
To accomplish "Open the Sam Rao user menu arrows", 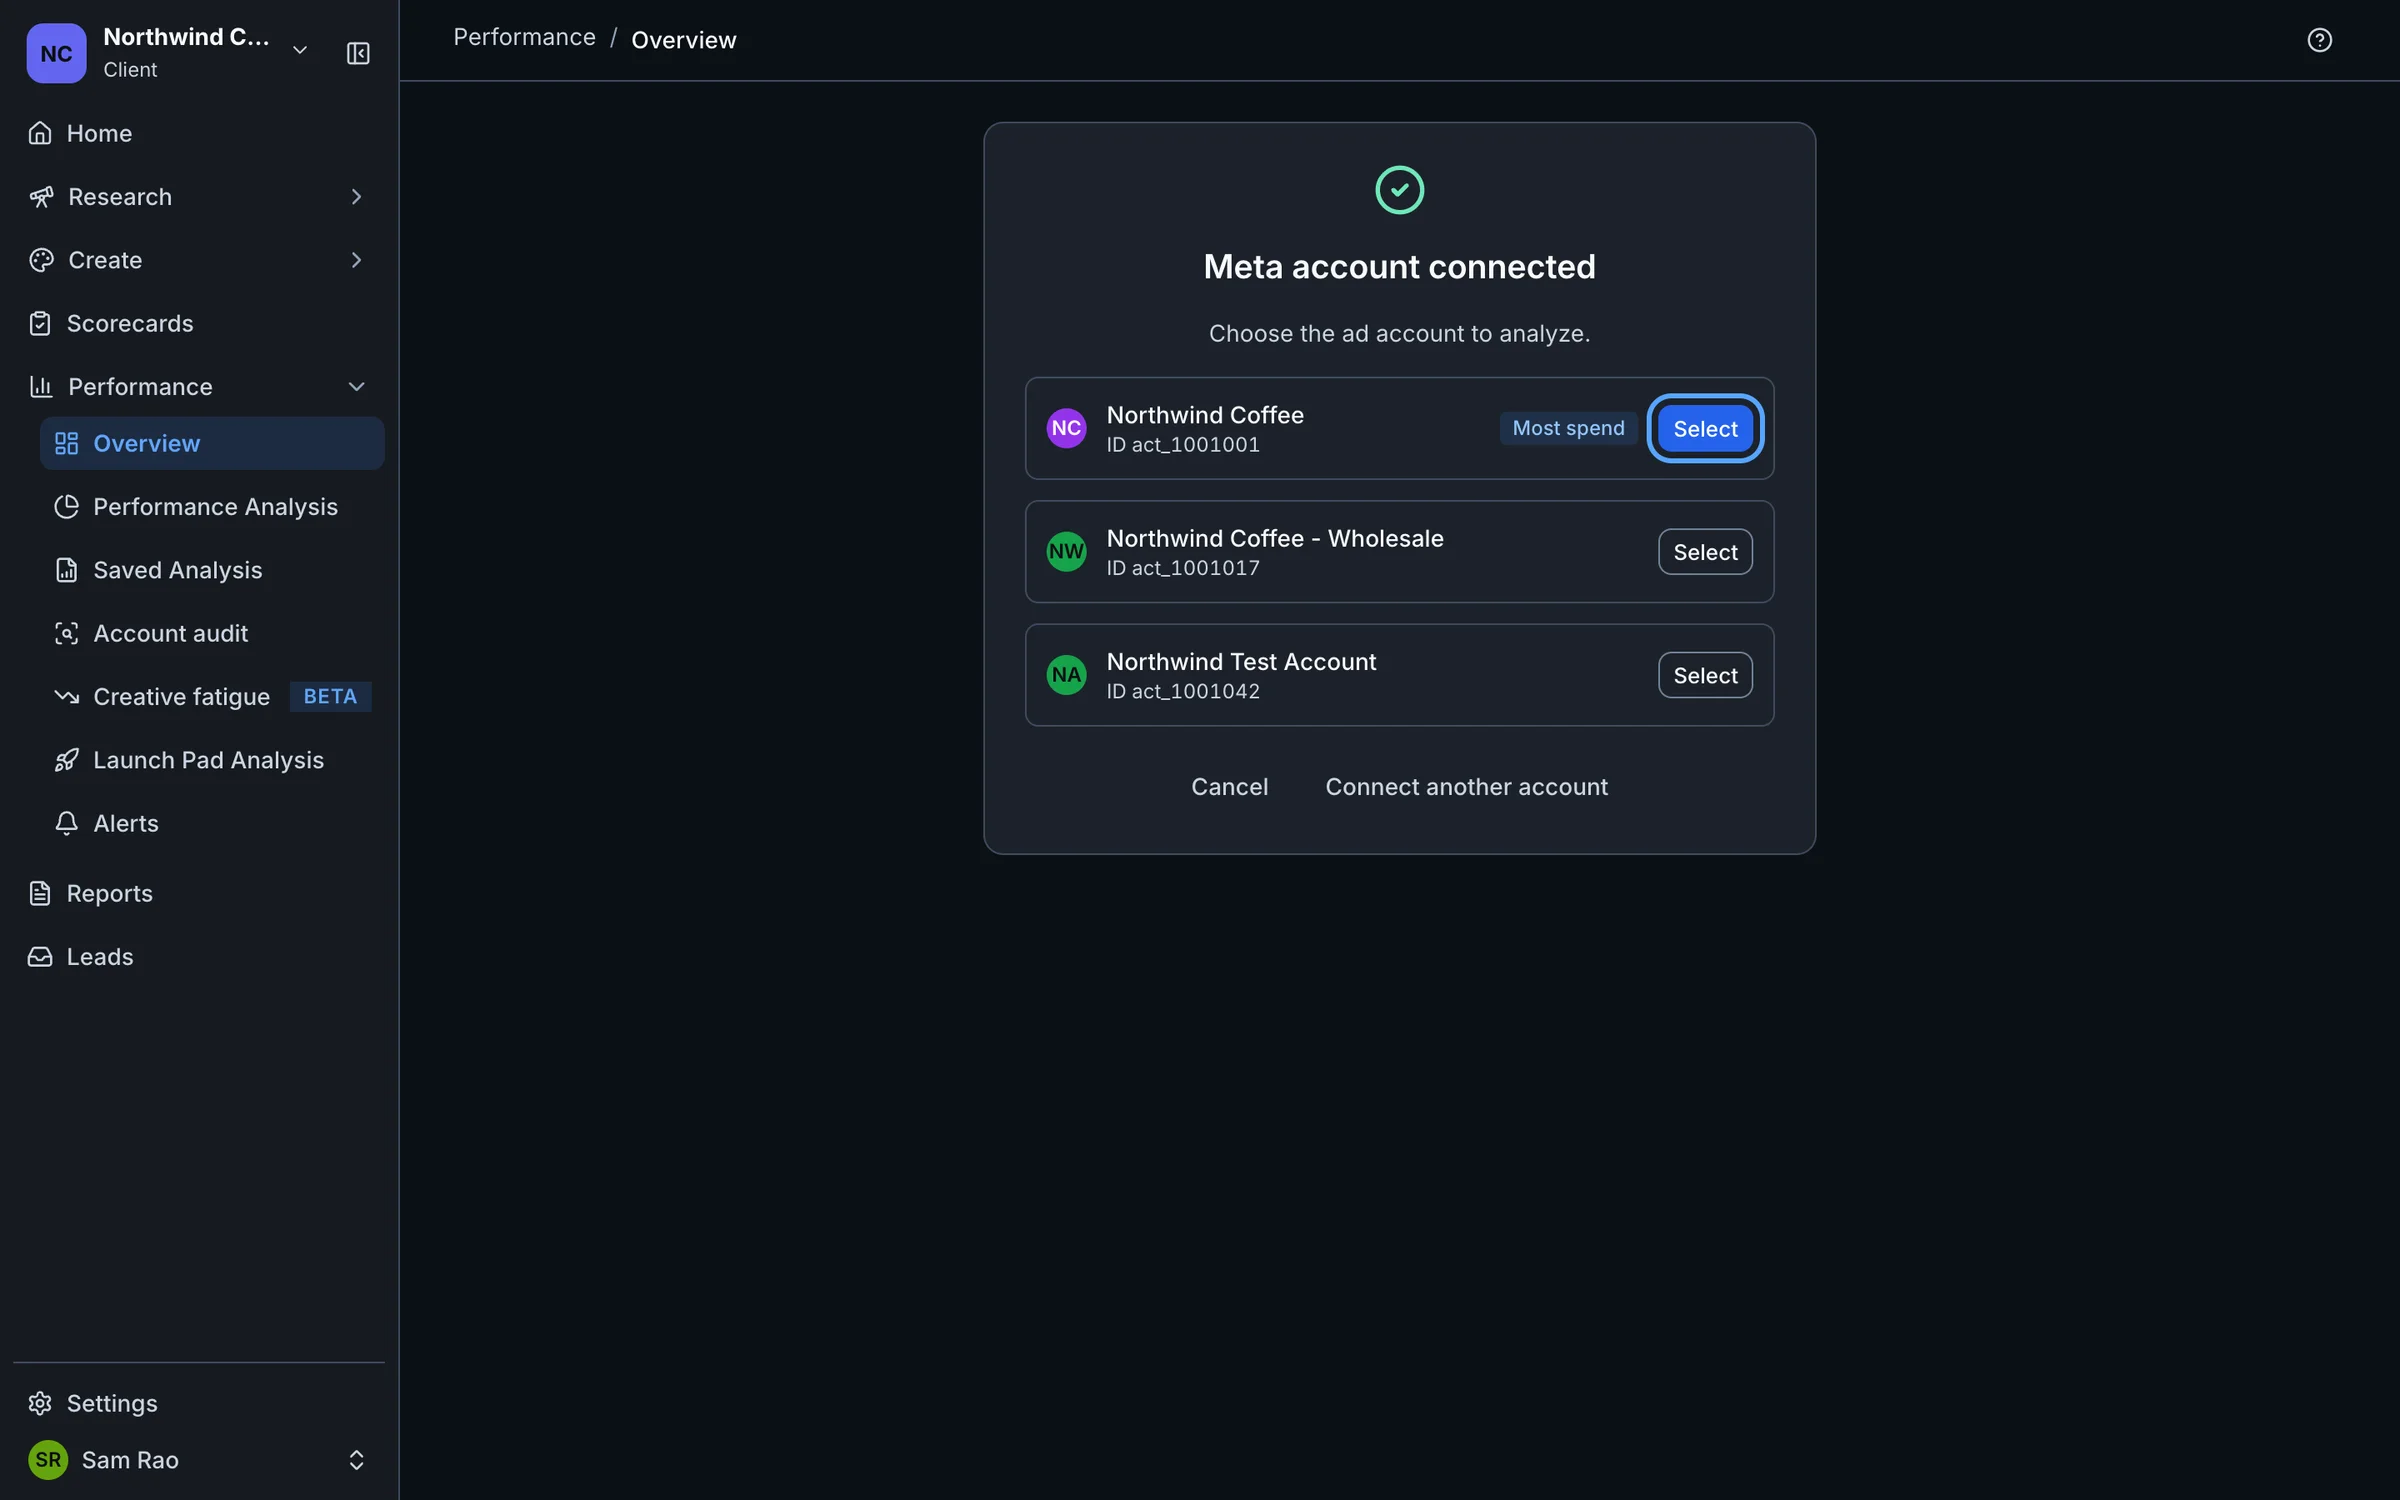I will coord(356,1460).
